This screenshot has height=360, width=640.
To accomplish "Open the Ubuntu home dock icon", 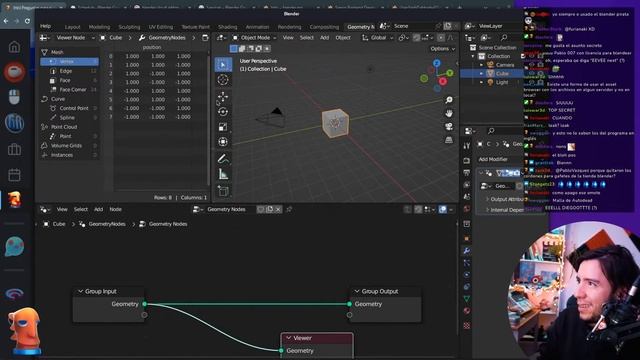I will (x=14, y=47).
